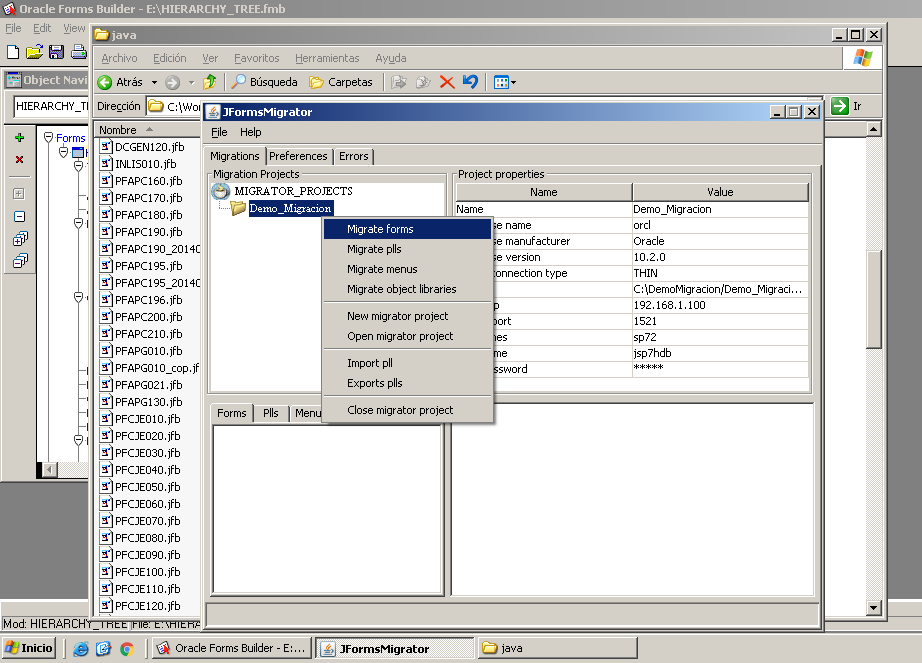Click the MIGRATOR_PROJECTS root icon in JFormsMigrator
This screenshot has height=663, width=922.
pyautogui.click(x=221, y=191)
